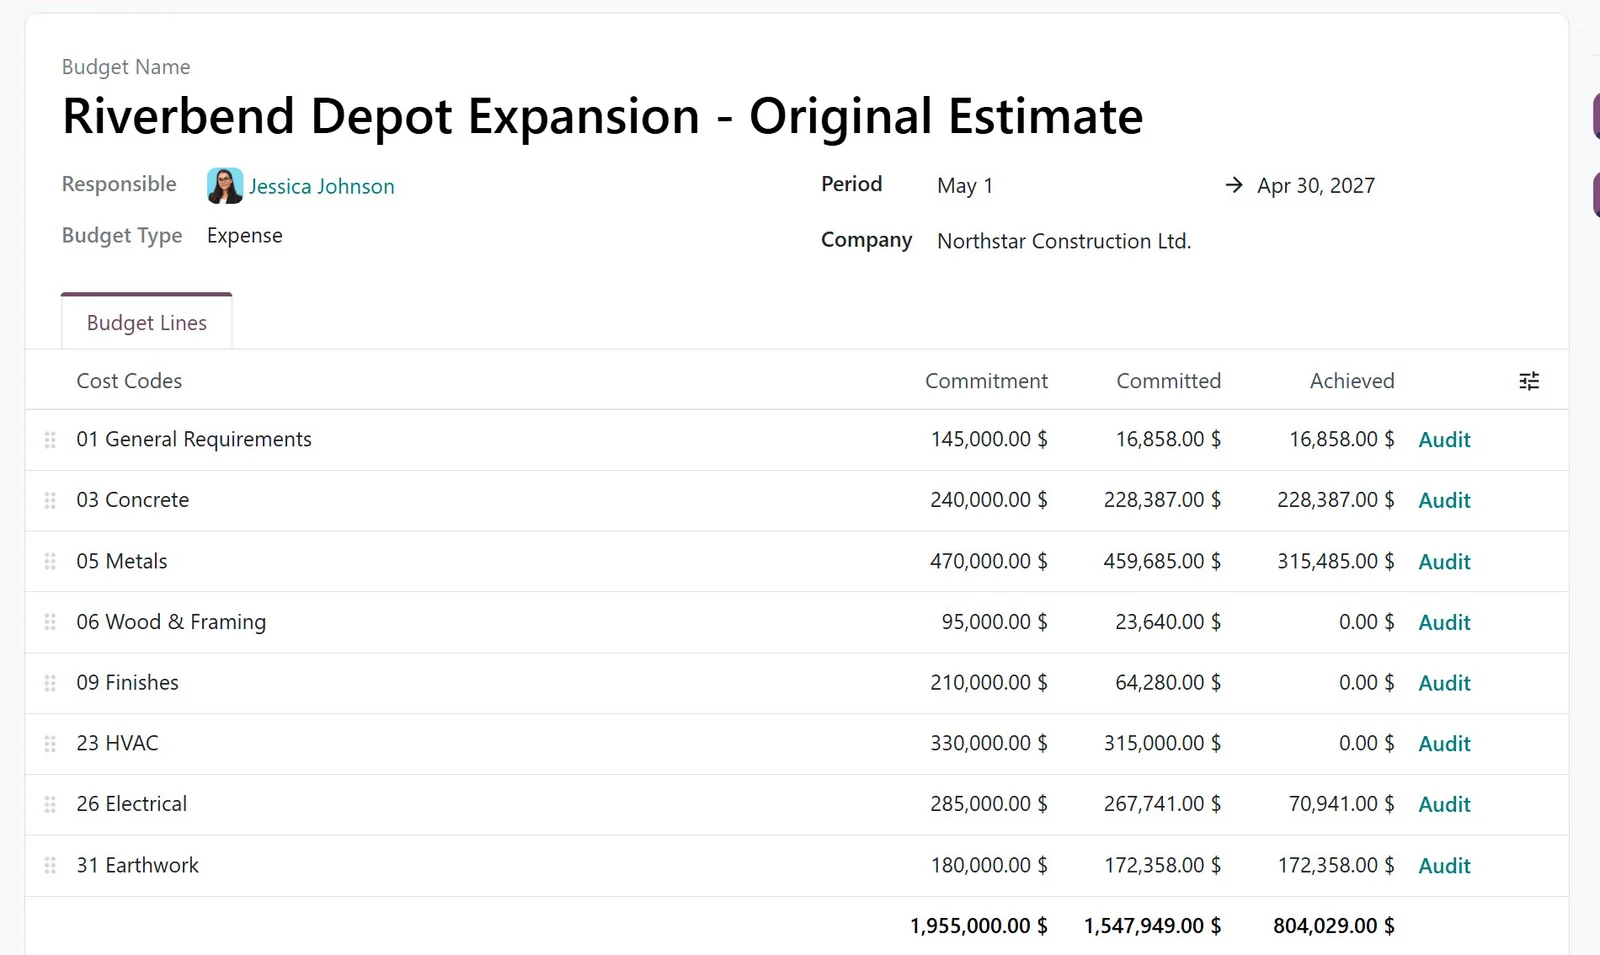The height and width of the screenshot is (955, 1600).
Task: Open Audit for 01 General Requirements
Action: 1444,440
